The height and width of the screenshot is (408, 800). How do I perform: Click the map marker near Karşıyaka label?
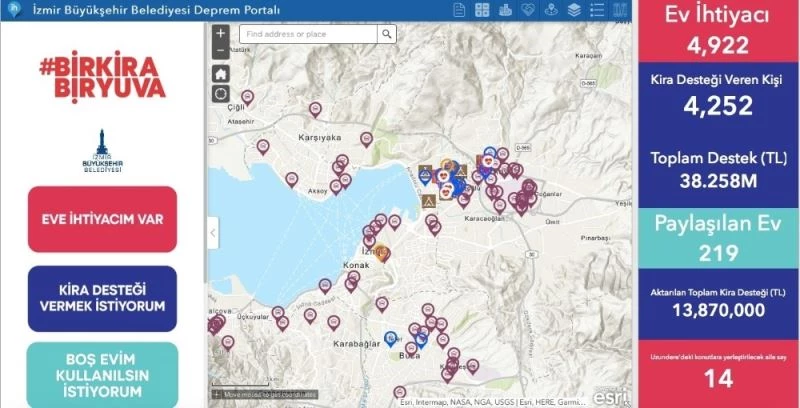coord(366,139)
